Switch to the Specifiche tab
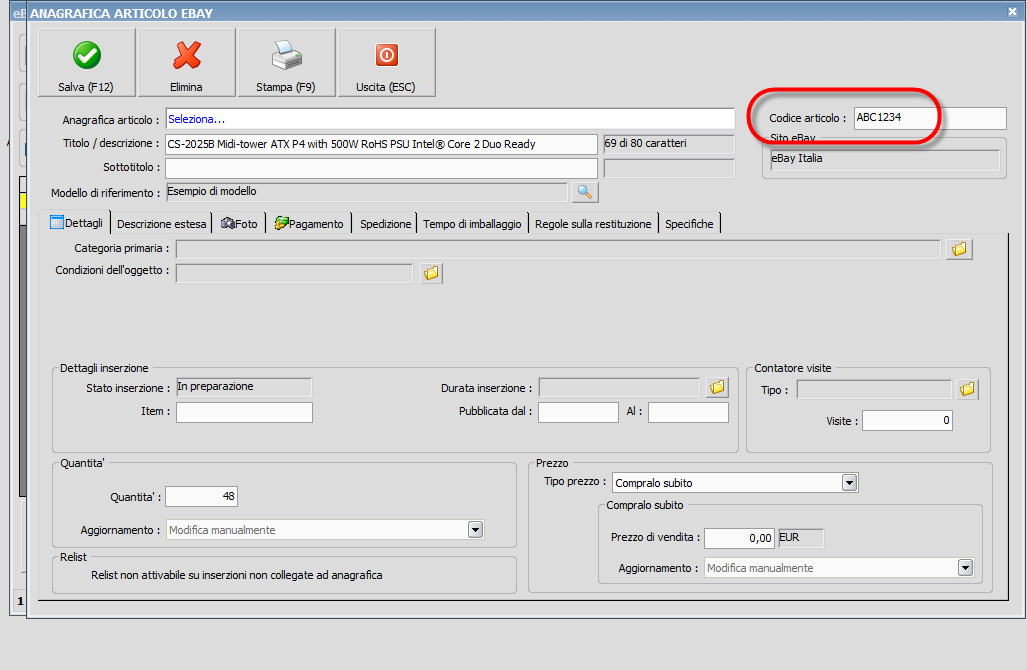 689,224
